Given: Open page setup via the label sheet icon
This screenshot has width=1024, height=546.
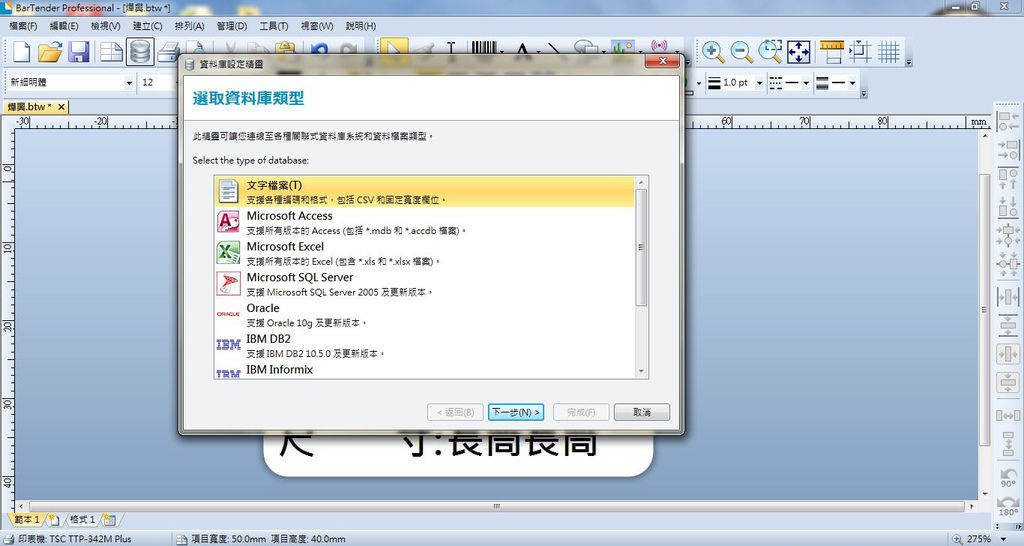Looking at the screenshot, I should (111, 52).
